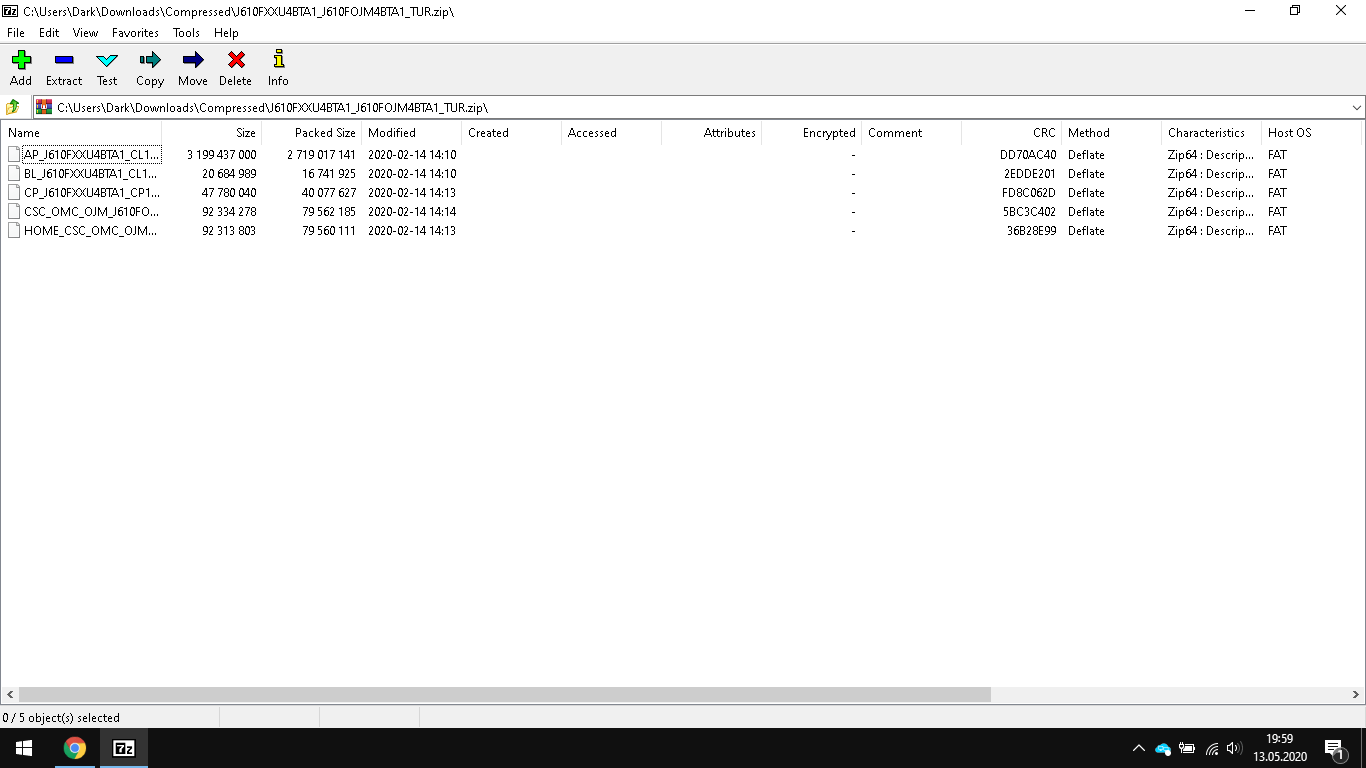
Task: Click the size value 3 199 437 000
Action: pyautogui.click(x=221, y=155)
